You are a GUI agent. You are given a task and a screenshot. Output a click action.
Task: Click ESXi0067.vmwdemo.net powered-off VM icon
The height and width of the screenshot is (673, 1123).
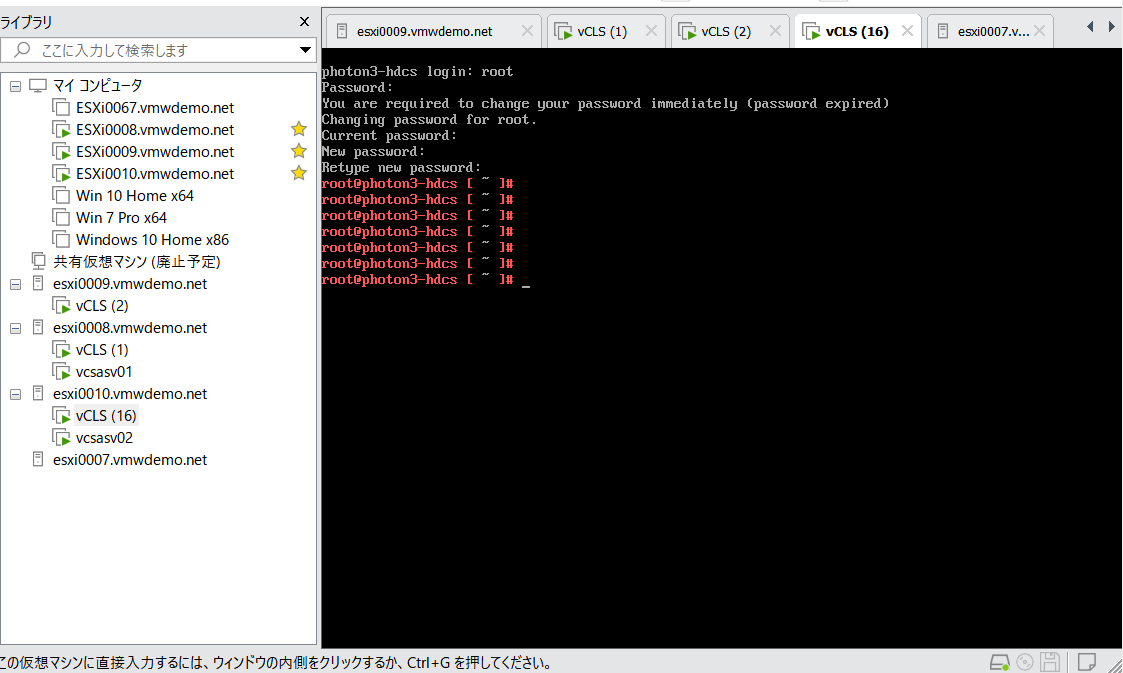click(x=62, y=108)
